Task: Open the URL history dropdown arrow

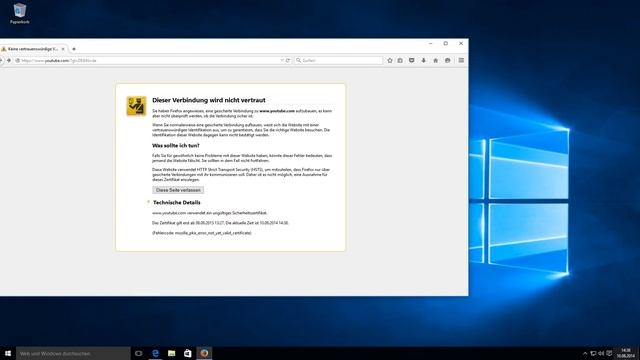Action: (x=282, y=60)
